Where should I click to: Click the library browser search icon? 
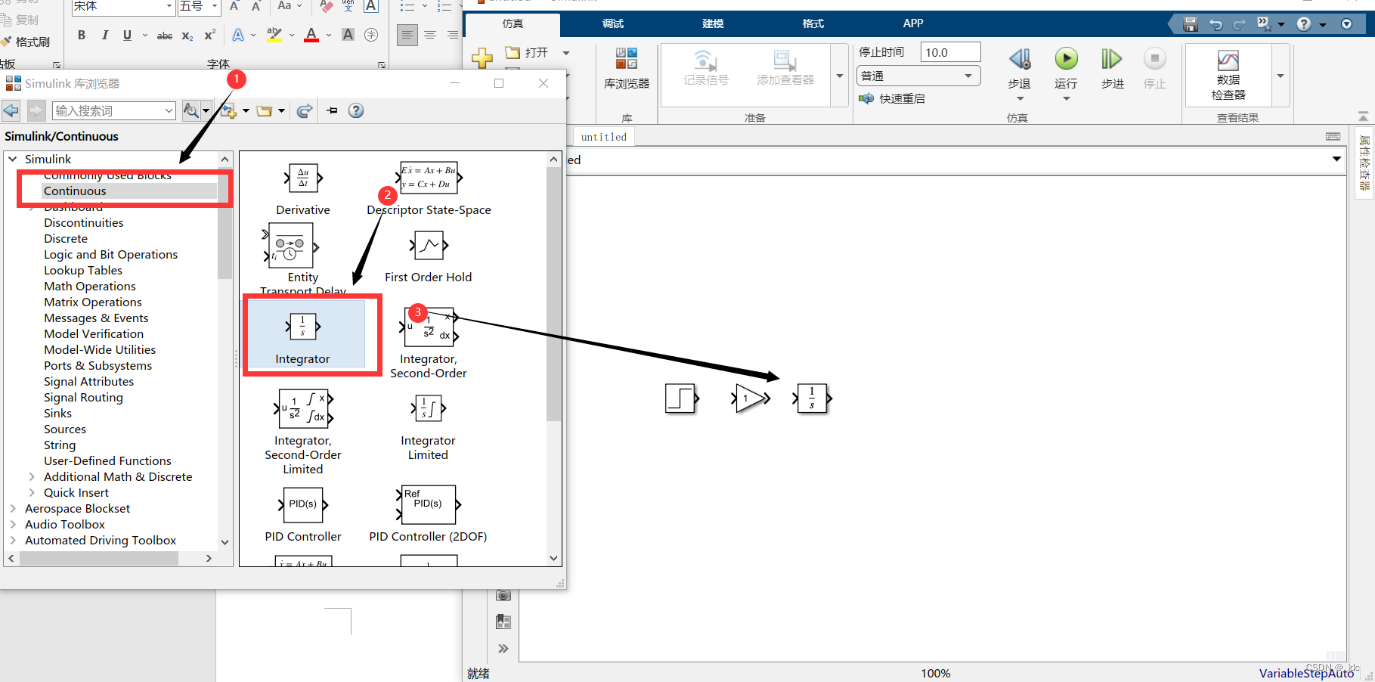pyautogui.click(x=191, y=110)
